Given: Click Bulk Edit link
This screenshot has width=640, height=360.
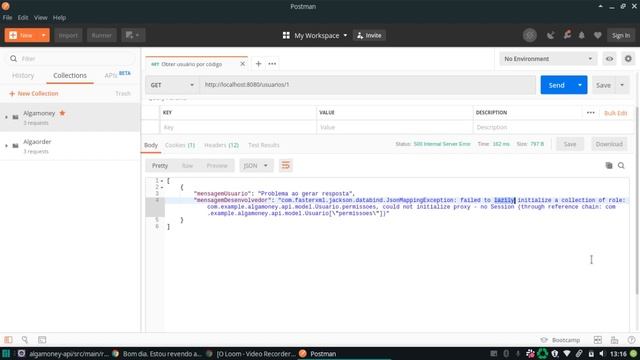Looking at the screenshot, I should (x=616, y=113).
